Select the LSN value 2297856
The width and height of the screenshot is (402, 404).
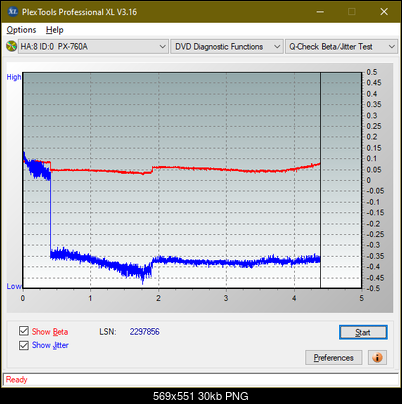coord(145,332)
